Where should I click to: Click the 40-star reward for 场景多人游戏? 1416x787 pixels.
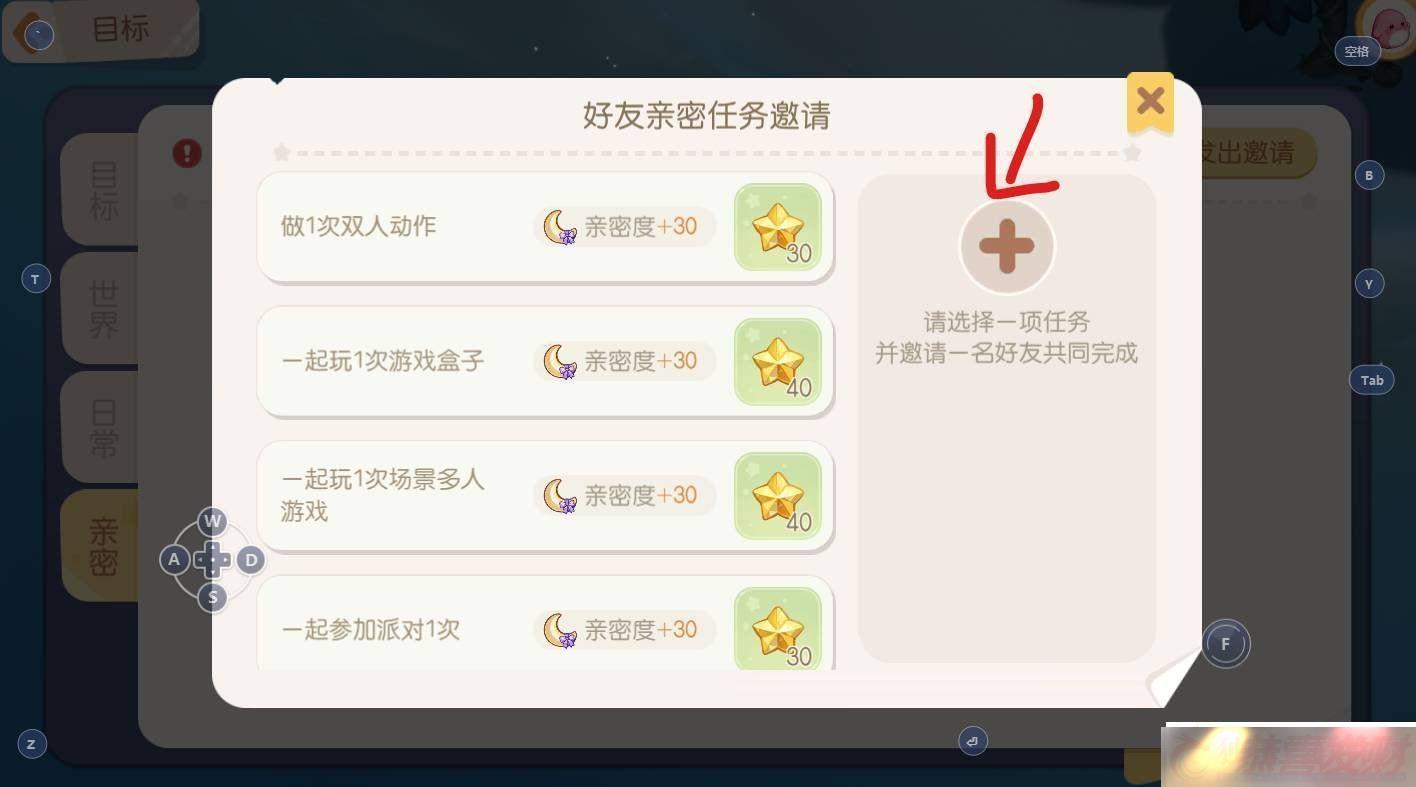click(778, 496)
